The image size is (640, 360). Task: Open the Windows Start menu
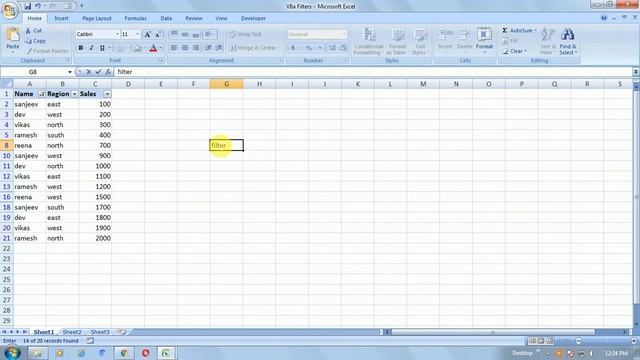(12, 353)
